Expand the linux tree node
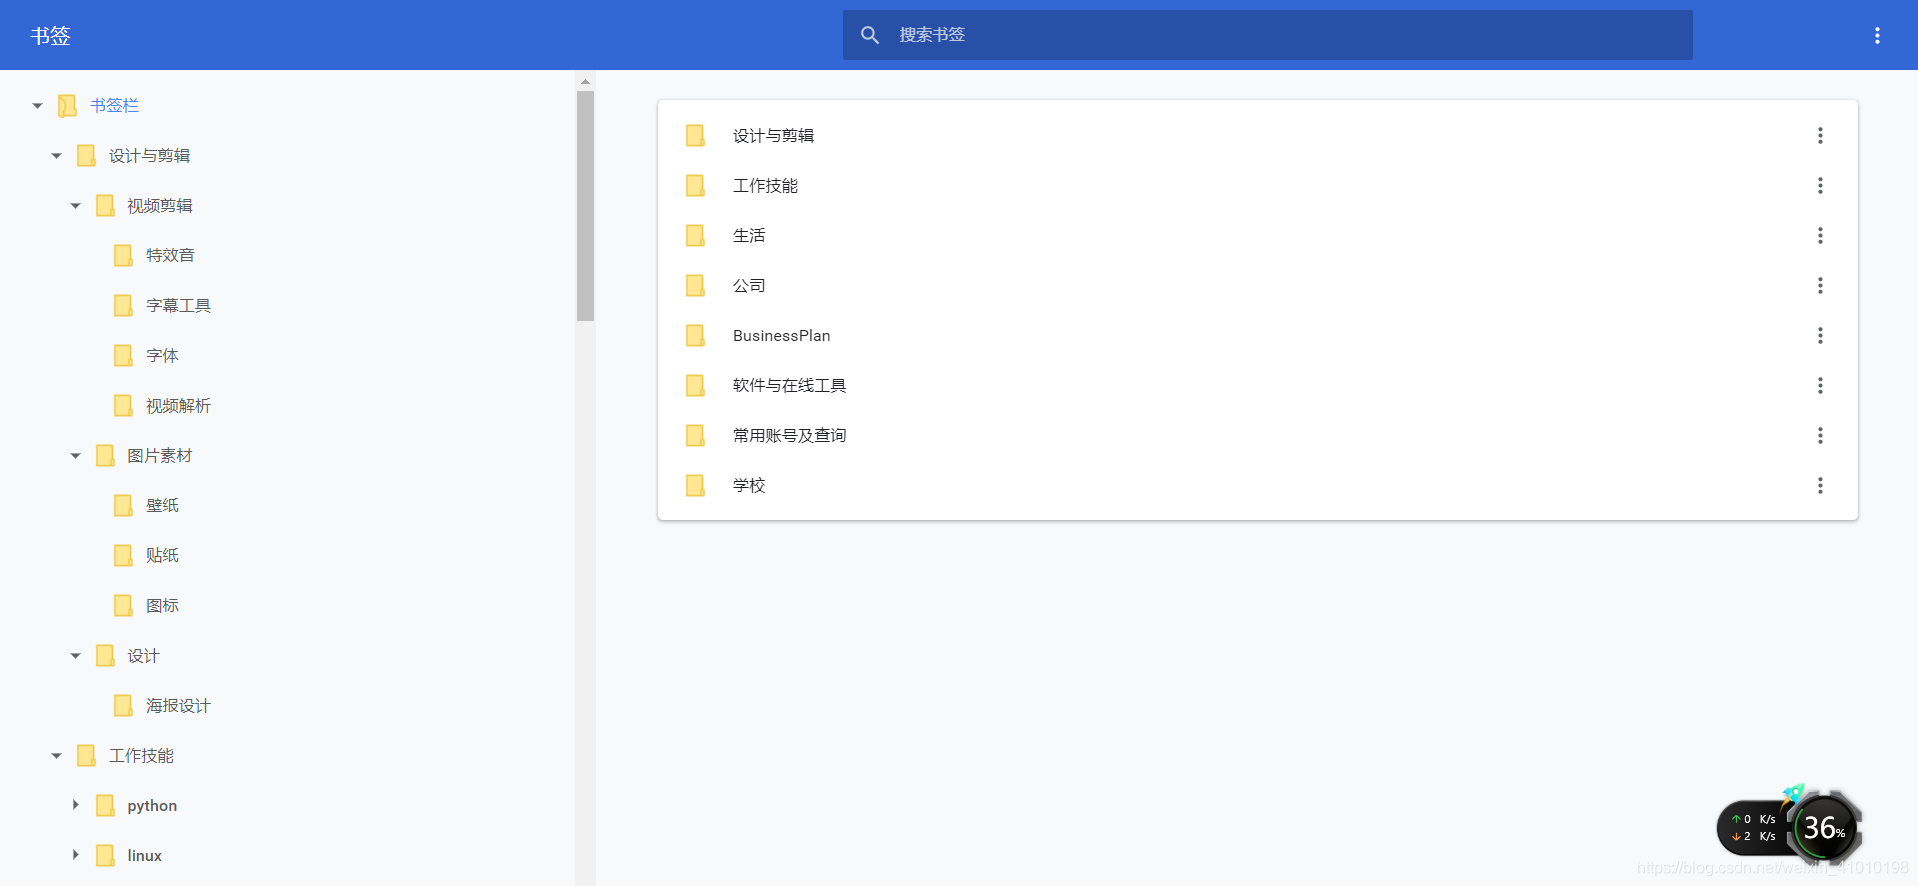This screenshot has width=1918, height=886. [x=75, y=855]
